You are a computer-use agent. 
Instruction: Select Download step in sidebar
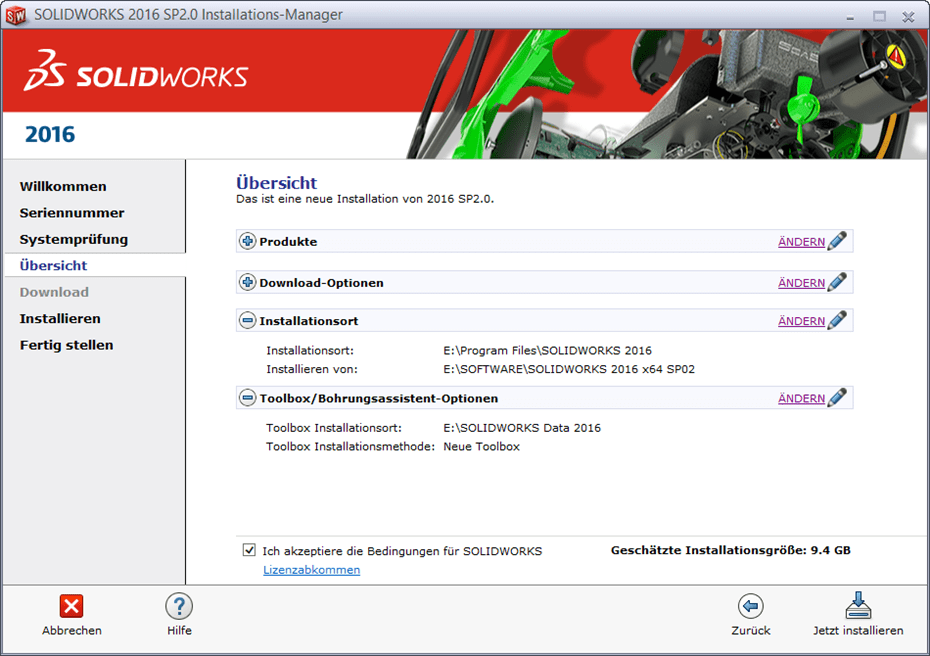[54, 292]
